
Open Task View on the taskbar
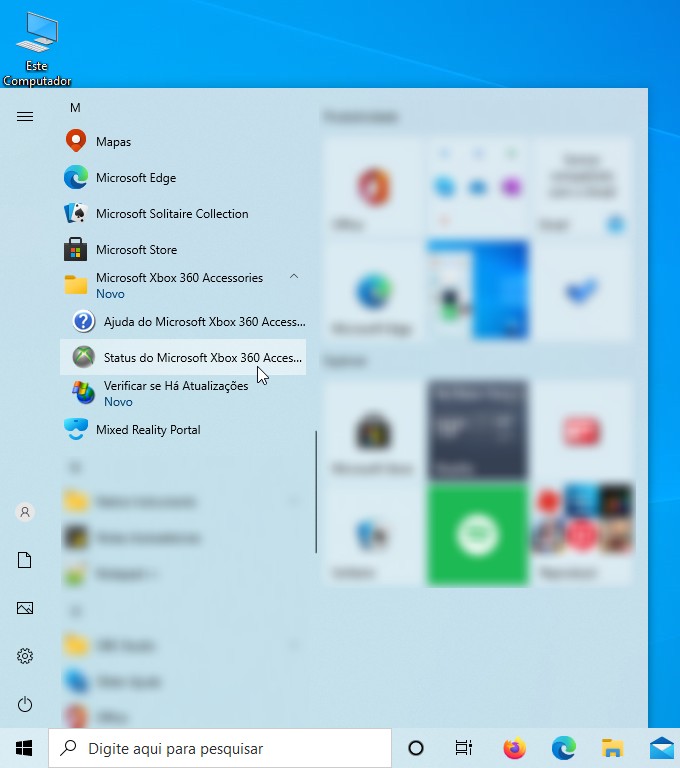(463, 748)
